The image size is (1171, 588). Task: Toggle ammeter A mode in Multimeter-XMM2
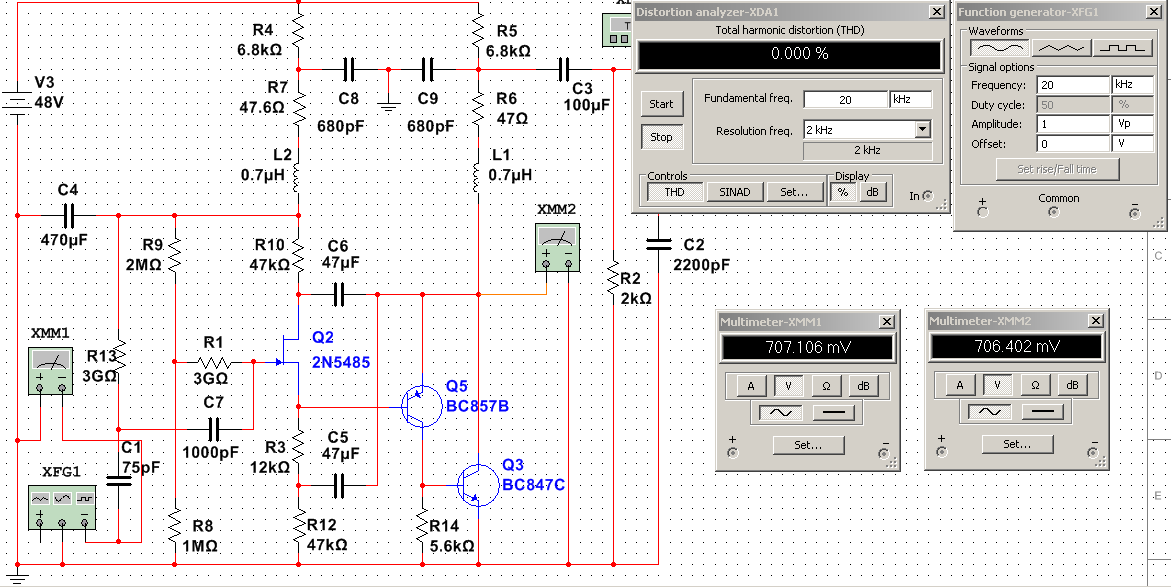pyautogui.click(x=960, y=386)
